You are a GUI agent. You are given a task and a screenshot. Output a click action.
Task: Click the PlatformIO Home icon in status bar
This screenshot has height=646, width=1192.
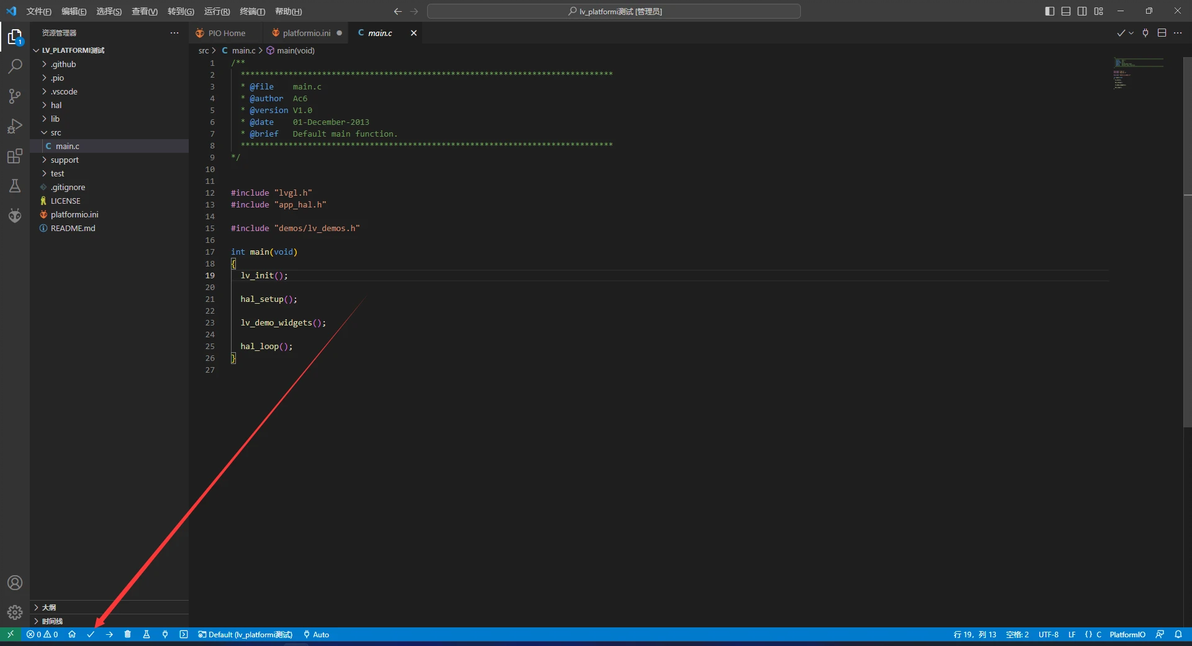pos(71,635)
